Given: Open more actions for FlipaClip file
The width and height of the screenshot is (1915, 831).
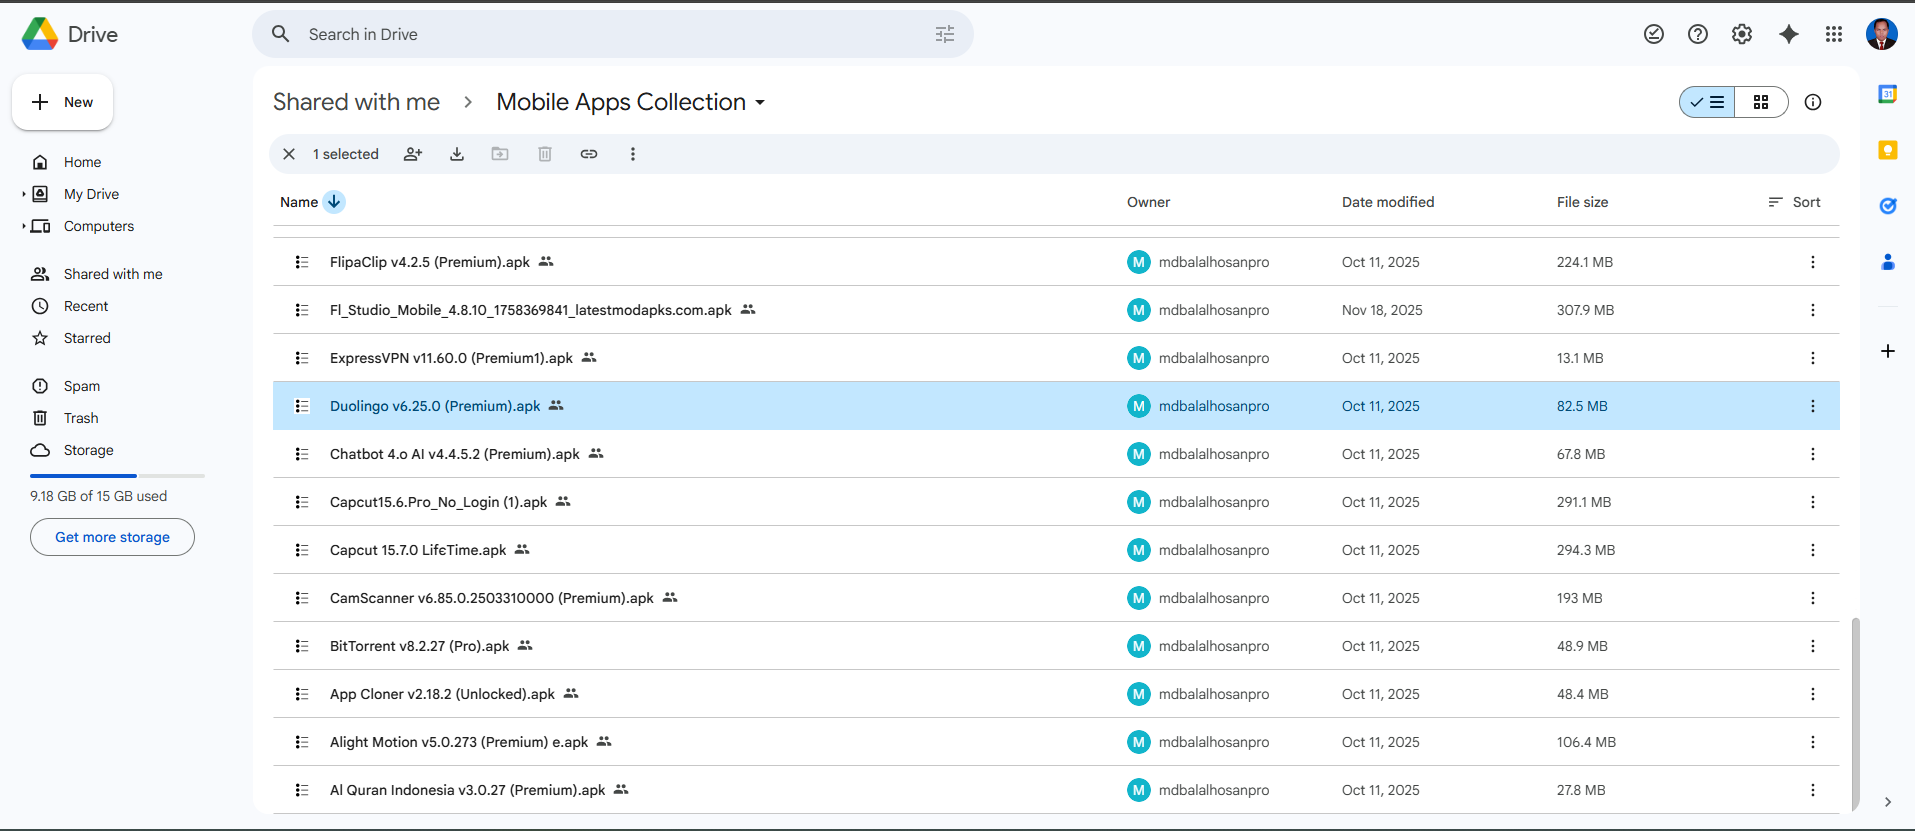Looking at the screenshot, I should 1812,262.
